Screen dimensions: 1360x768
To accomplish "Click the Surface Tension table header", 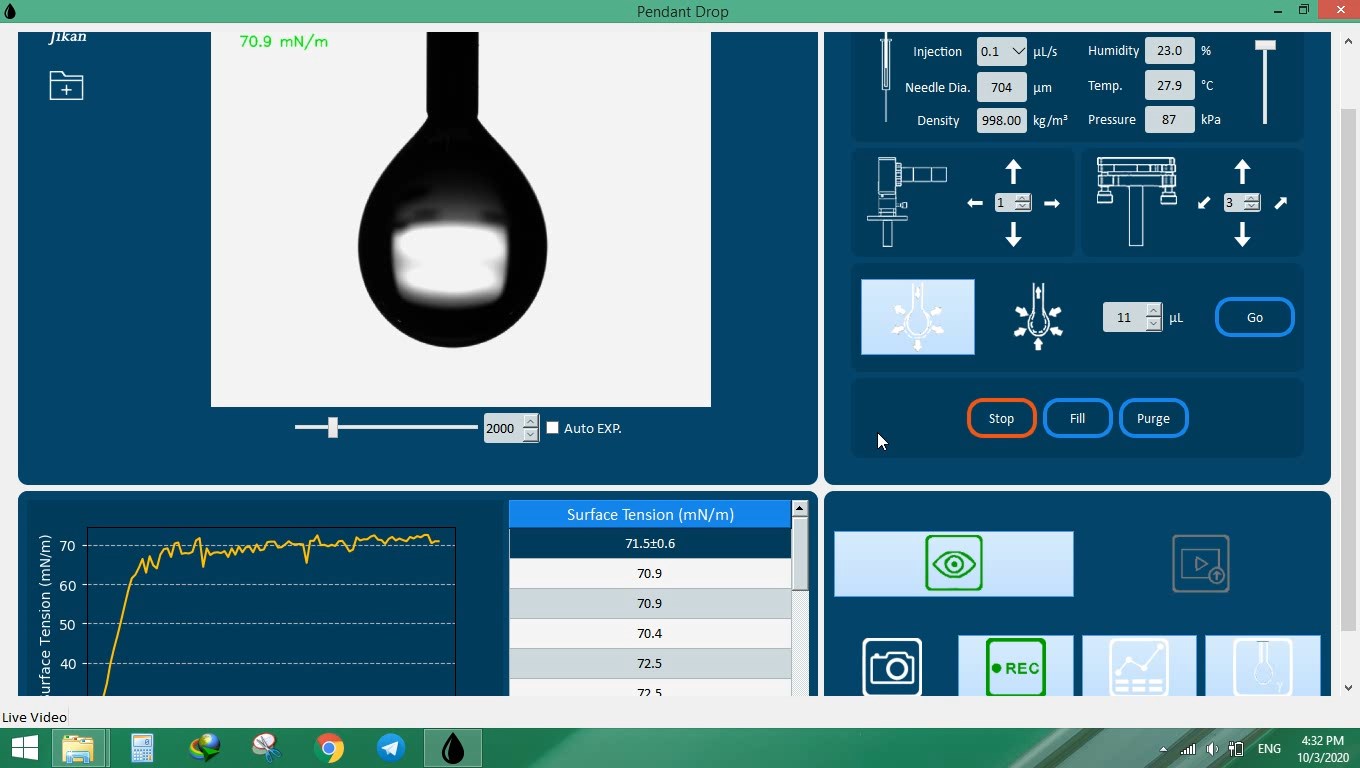I will pos(650,514).
